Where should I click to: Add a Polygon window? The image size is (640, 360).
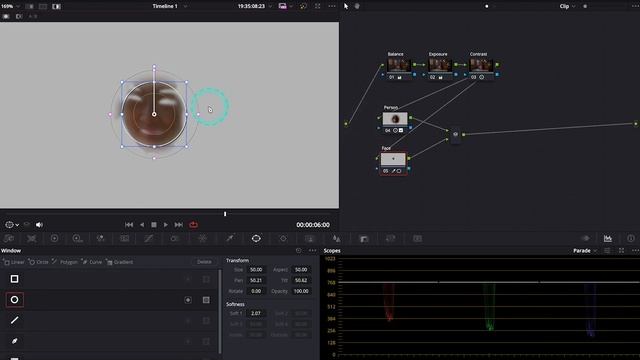65,262
